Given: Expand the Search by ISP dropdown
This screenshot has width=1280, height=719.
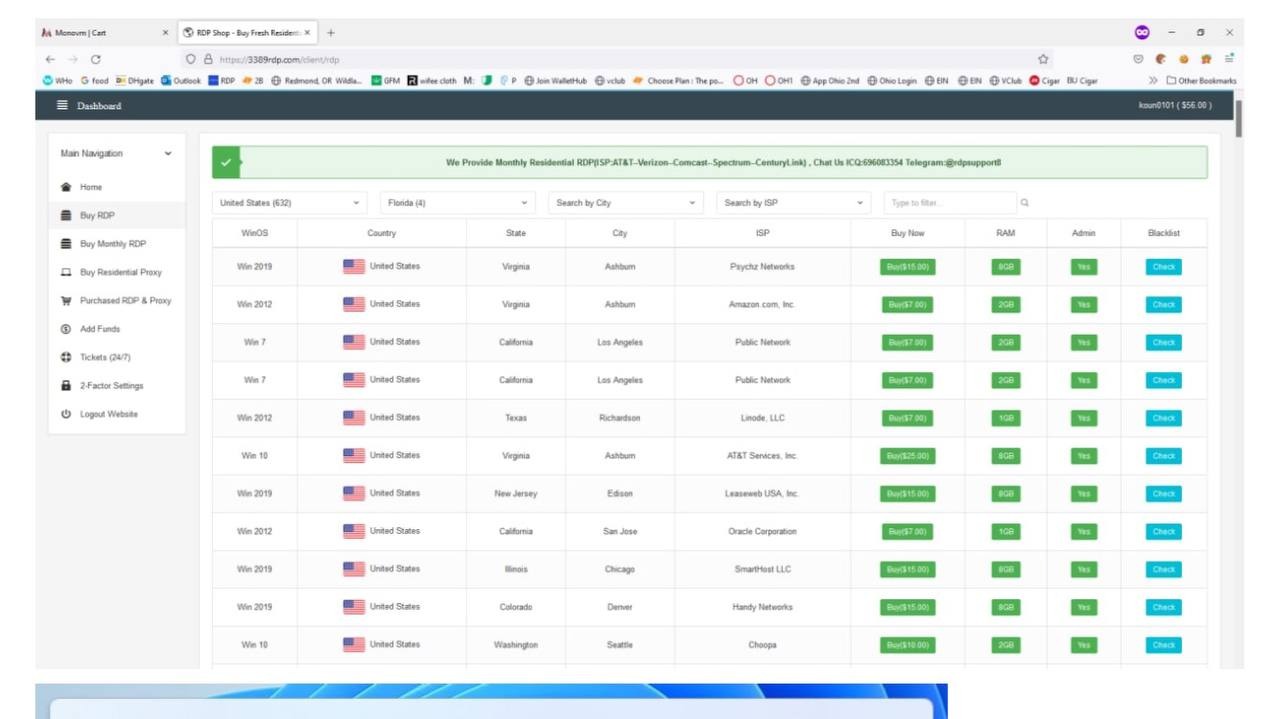Looking at the screenshot, I should tap(794, 203).
